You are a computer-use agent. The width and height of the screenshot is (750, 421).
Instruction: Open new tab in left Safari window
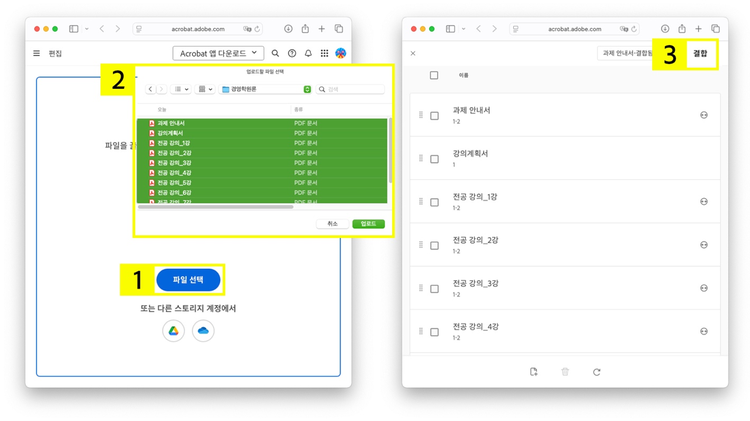click(322, 29)
